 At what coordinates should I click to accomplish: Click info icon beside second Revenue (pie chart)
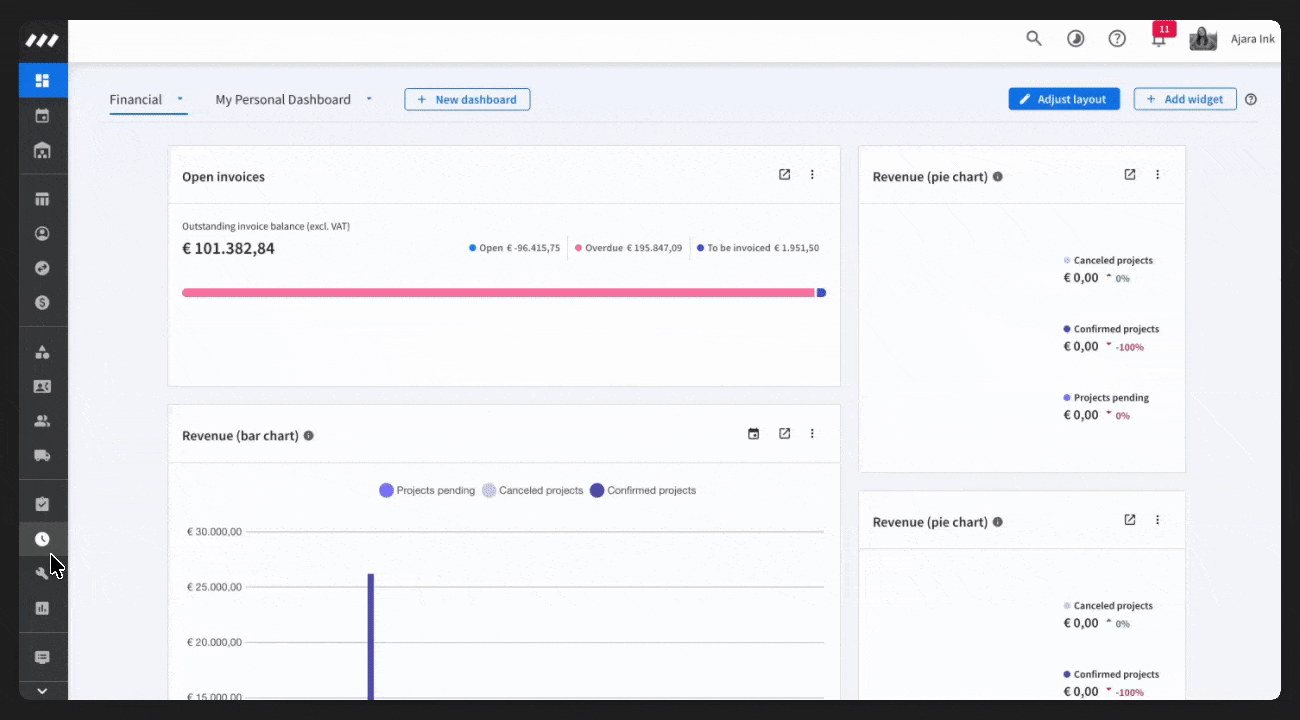(998, 522)
